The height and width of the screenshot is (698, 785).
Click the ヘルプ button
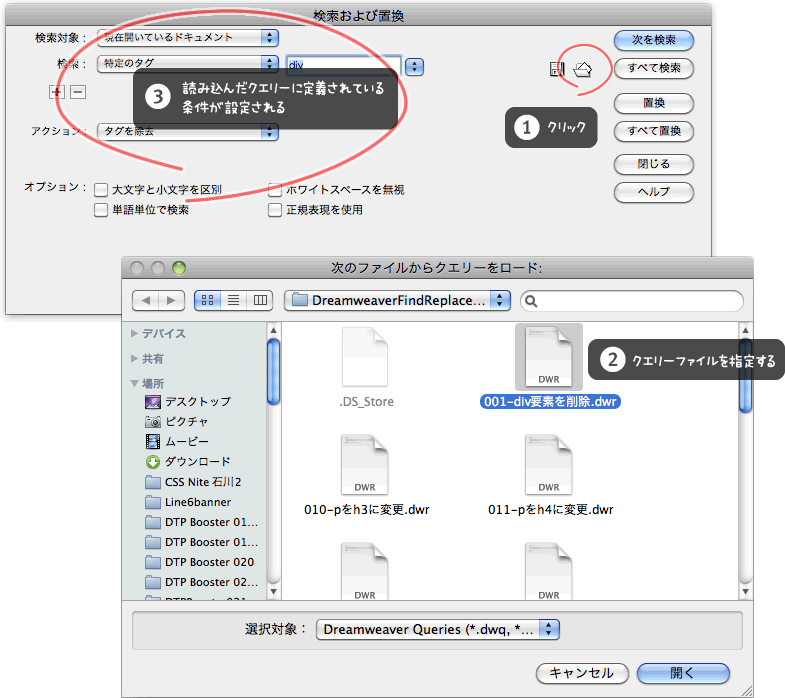(x=654, y=192)
